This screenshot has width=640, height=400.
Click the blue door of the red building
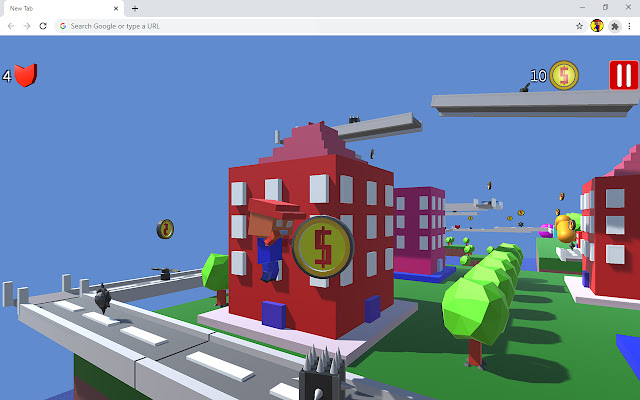click(x=273, y=314)
